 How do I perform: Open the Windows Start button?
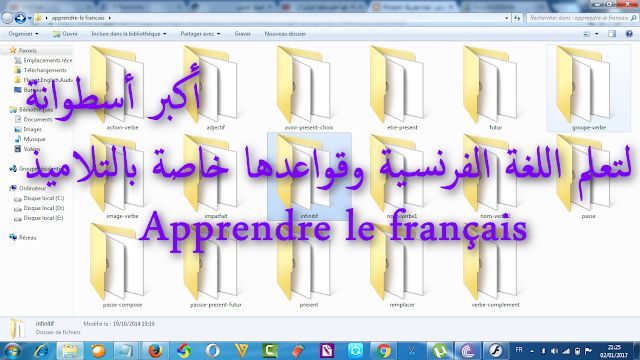(11, 351)
